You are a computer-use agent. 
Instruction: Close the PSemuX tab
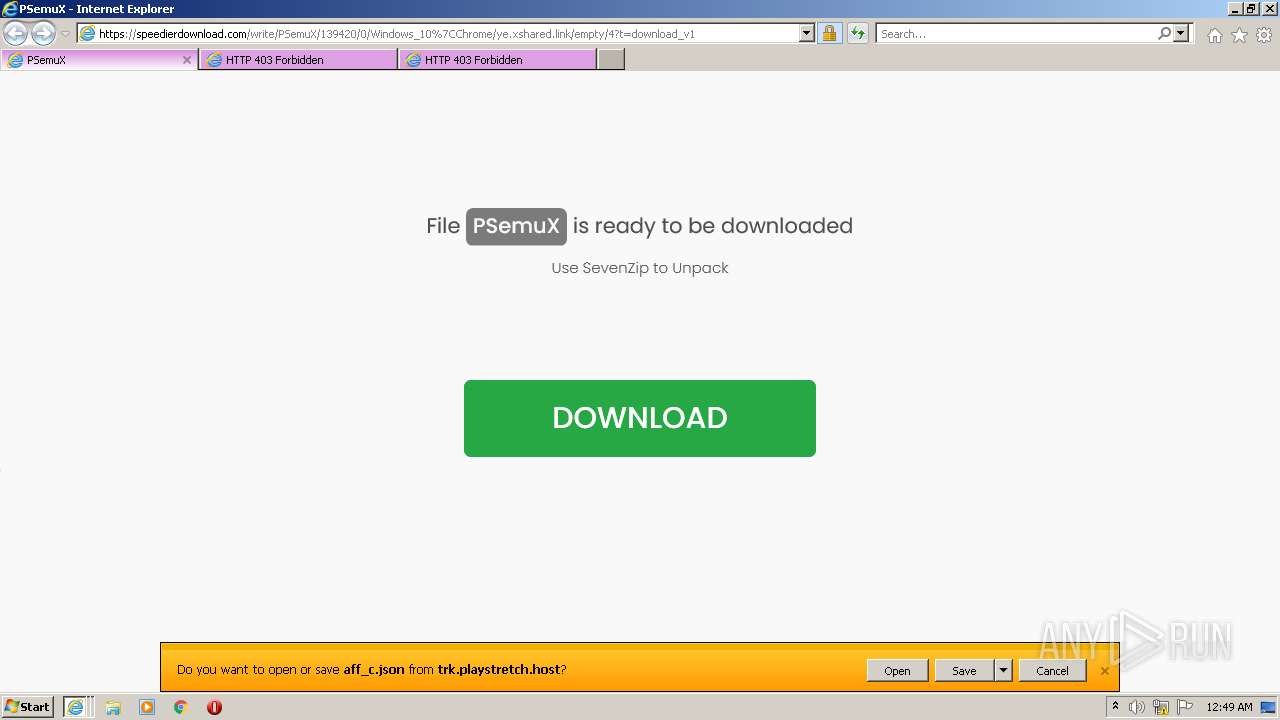tap(186, 60)
